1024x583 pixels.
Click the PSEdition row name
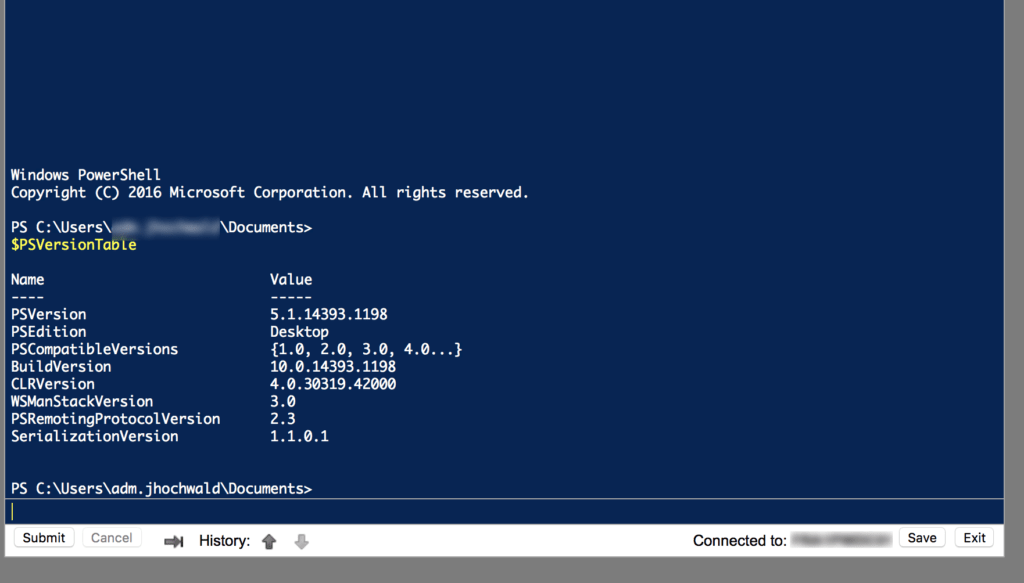pos(48,332)
